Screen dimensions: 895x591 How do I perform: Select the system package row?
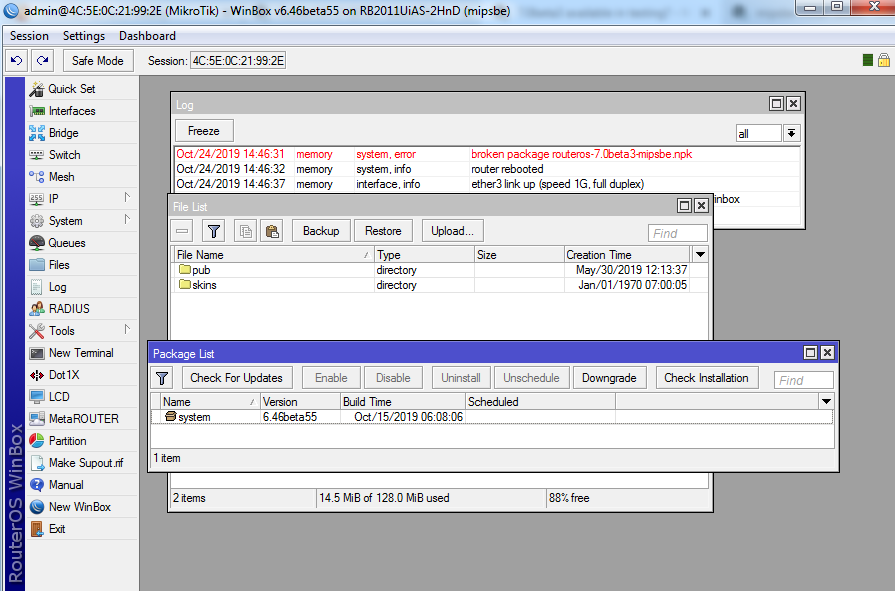tap(491, 417)
